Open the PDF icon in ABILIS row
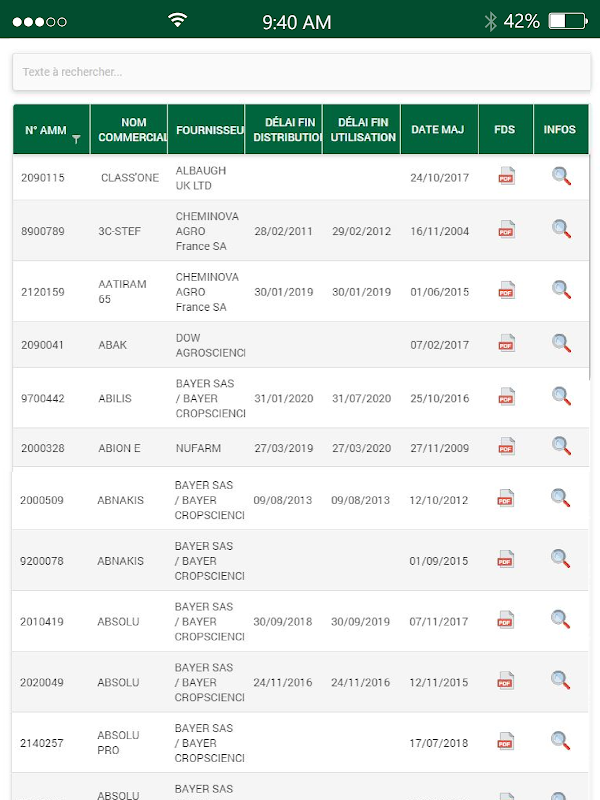The height and width of the screenshot is (800, 600). point(506,397)
